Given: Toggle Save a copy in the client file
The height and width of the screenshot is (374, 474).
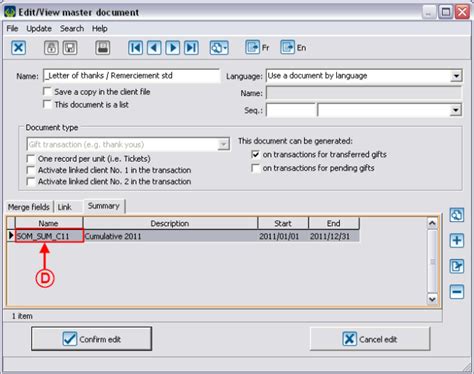Looking at the screenshot, I should [47, 91].
